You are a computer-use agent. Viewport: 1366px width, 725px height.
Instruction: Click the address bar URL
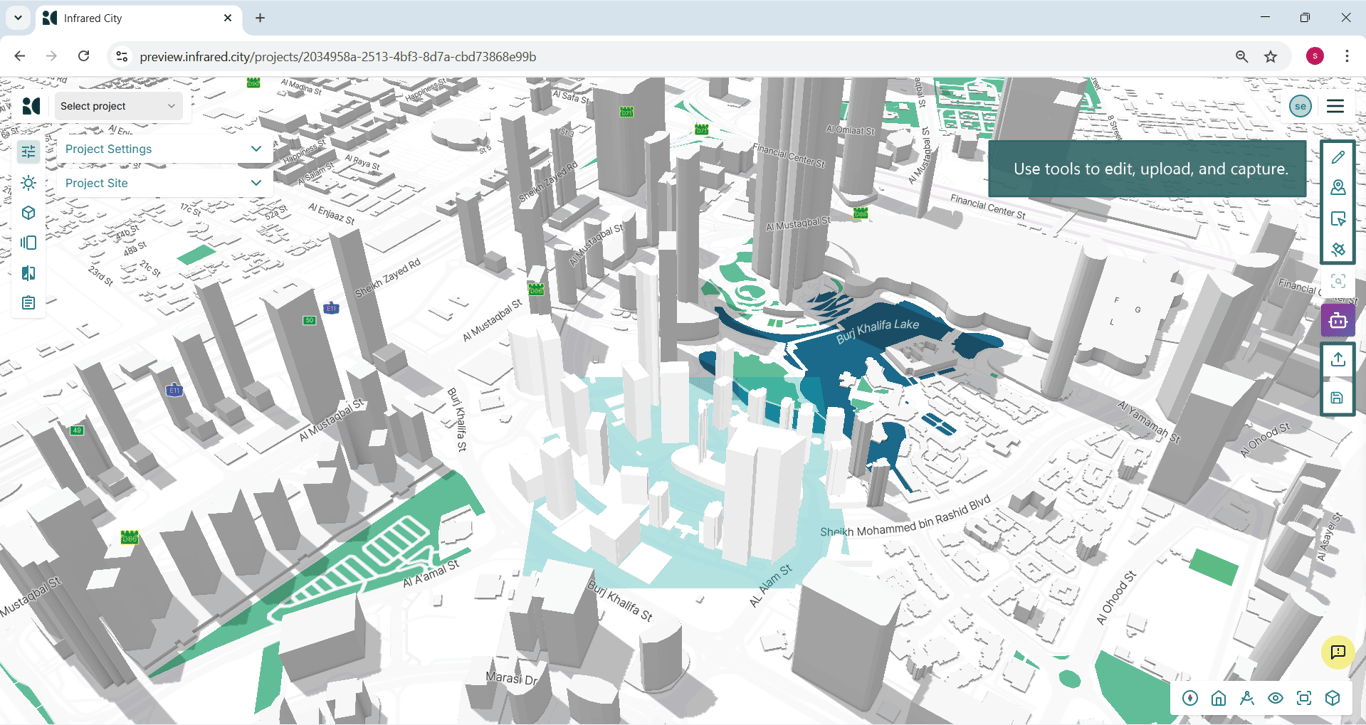coord(338,57)
